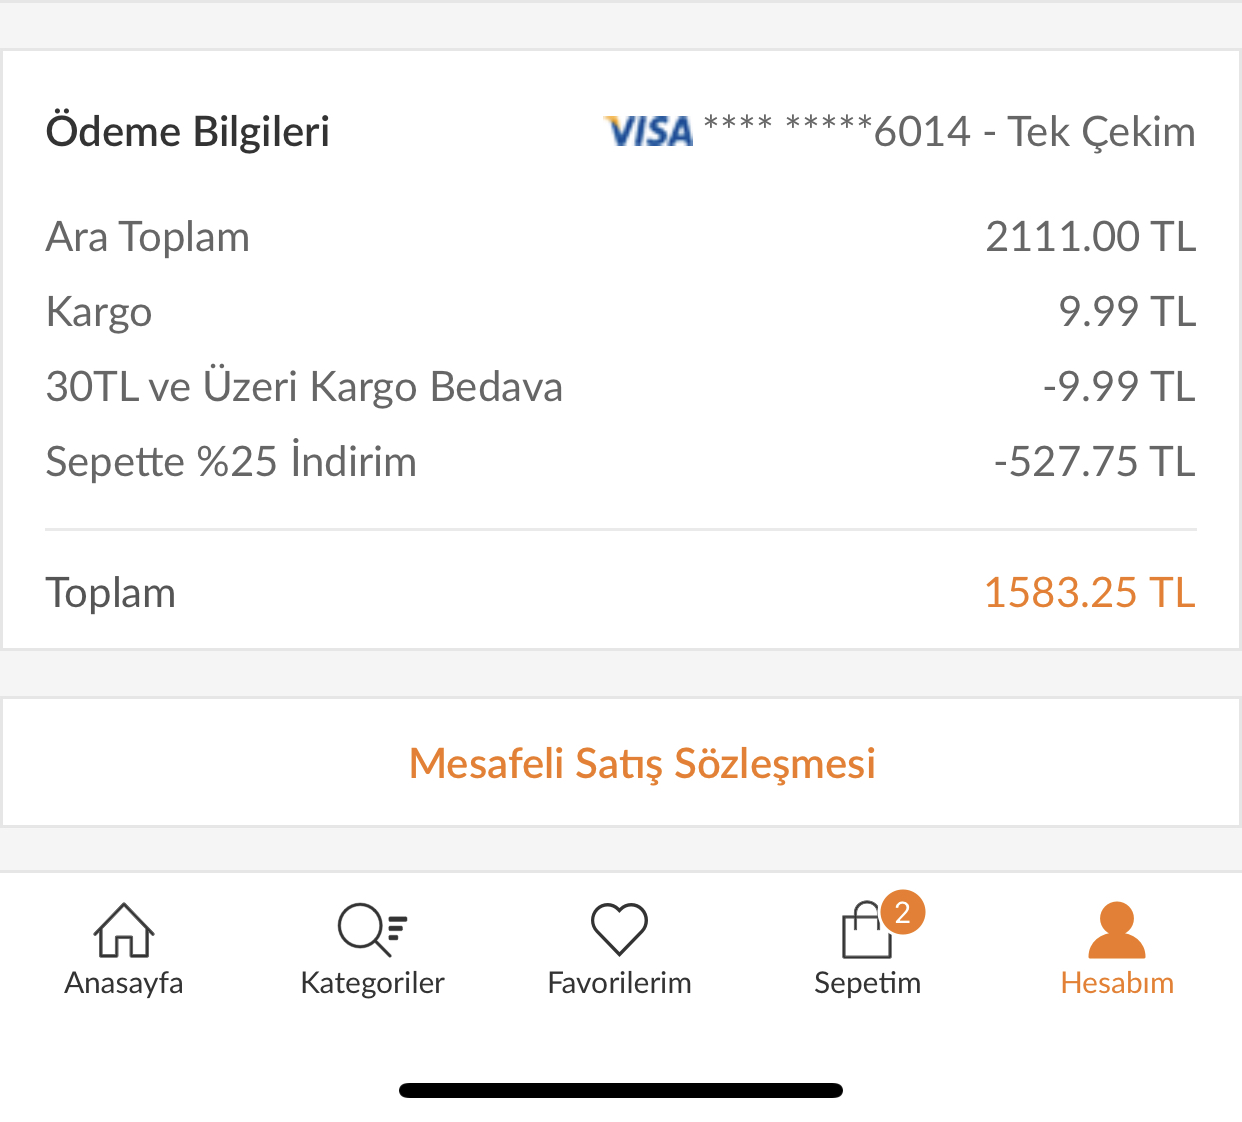Select the Favorilerim tab label
The width and height of the screenshot is (1242, 1122).
click(620, 983)
